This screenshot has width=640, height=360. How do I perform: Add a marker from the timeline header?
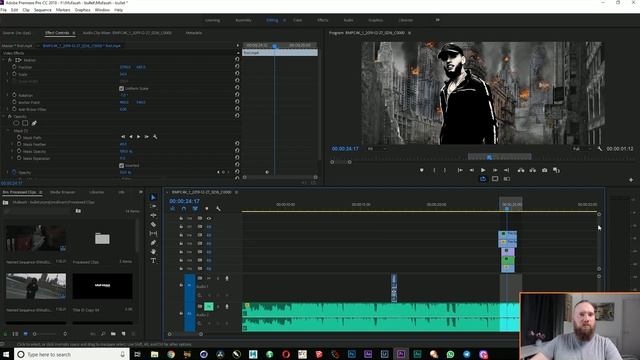tap(207, 209)
